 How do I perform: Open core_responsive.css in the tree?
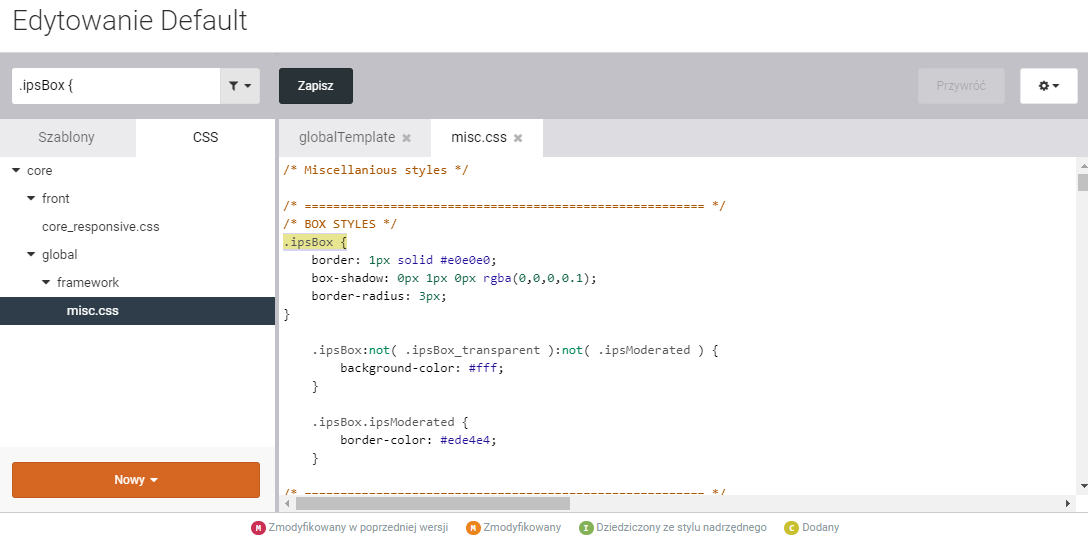pos(100,227)
